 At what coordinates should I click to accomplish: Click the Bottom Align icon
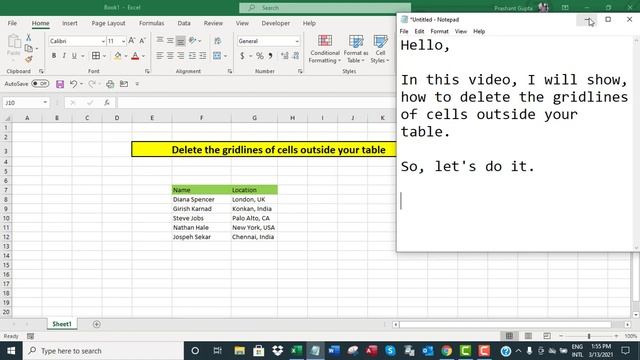pos(180,40)
